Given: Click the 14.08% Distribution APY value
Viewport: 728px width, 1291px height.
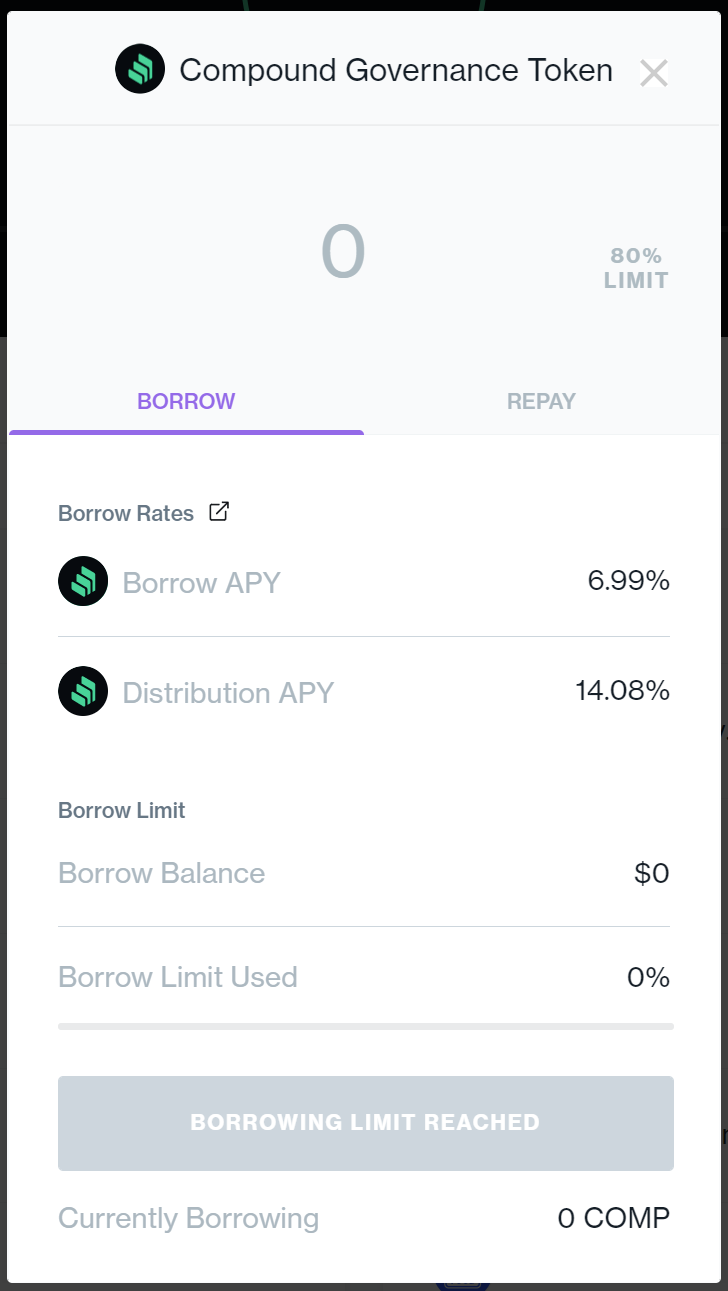Looking at the screenshot, I should [x=622, y=691].
